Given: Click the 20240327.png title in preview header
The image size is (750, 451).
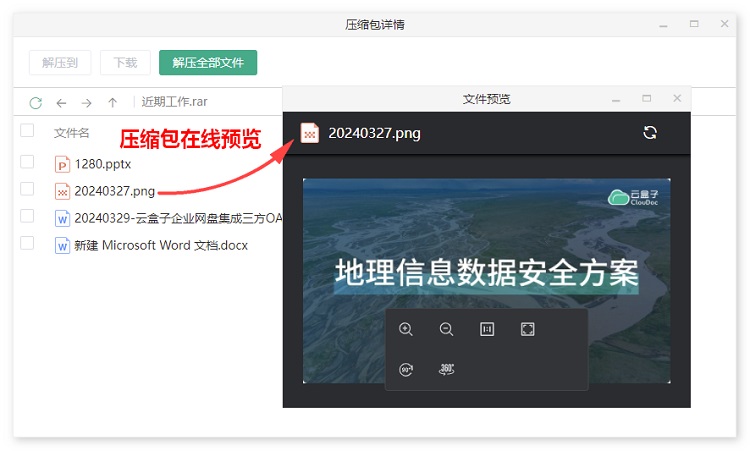Looking at the screenshot, I should (375, 133).
